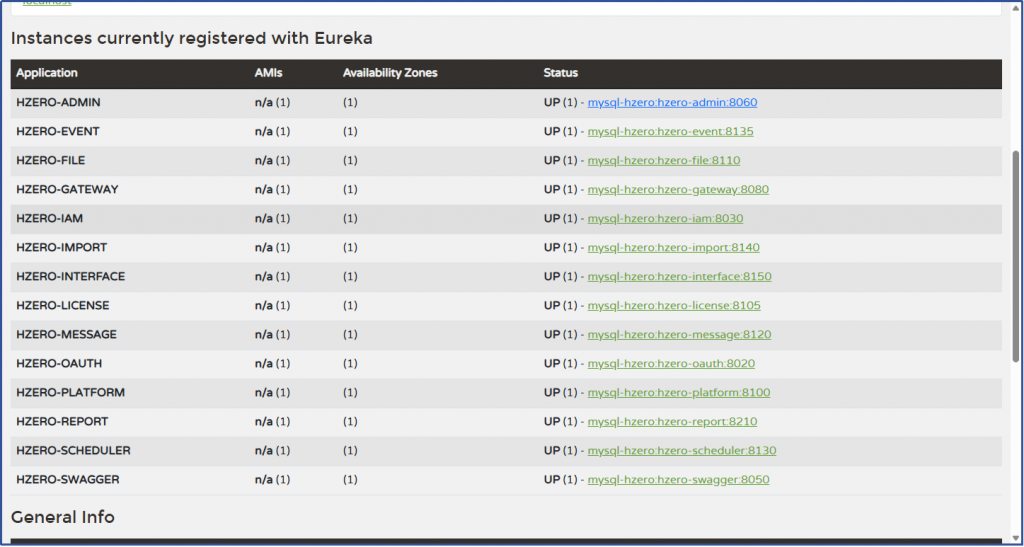Open the hzero-oauth:8020 instance link
Screen dimensions: 1024x547
pos(671,363)
